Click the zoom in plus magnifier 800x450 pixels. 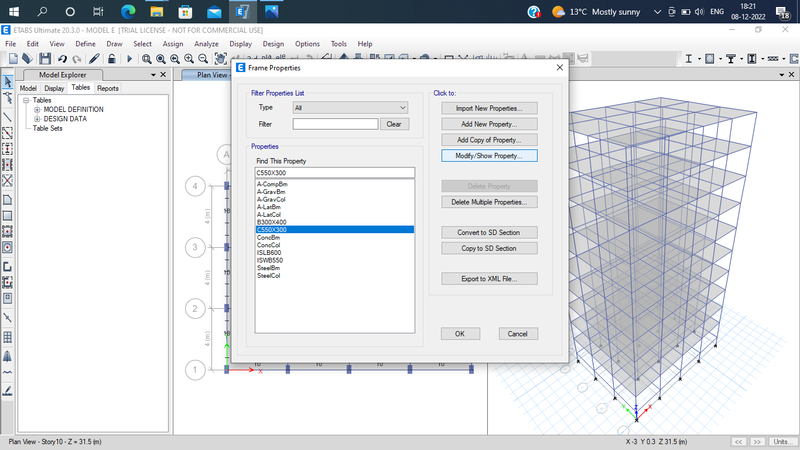(x=189, y=59)
